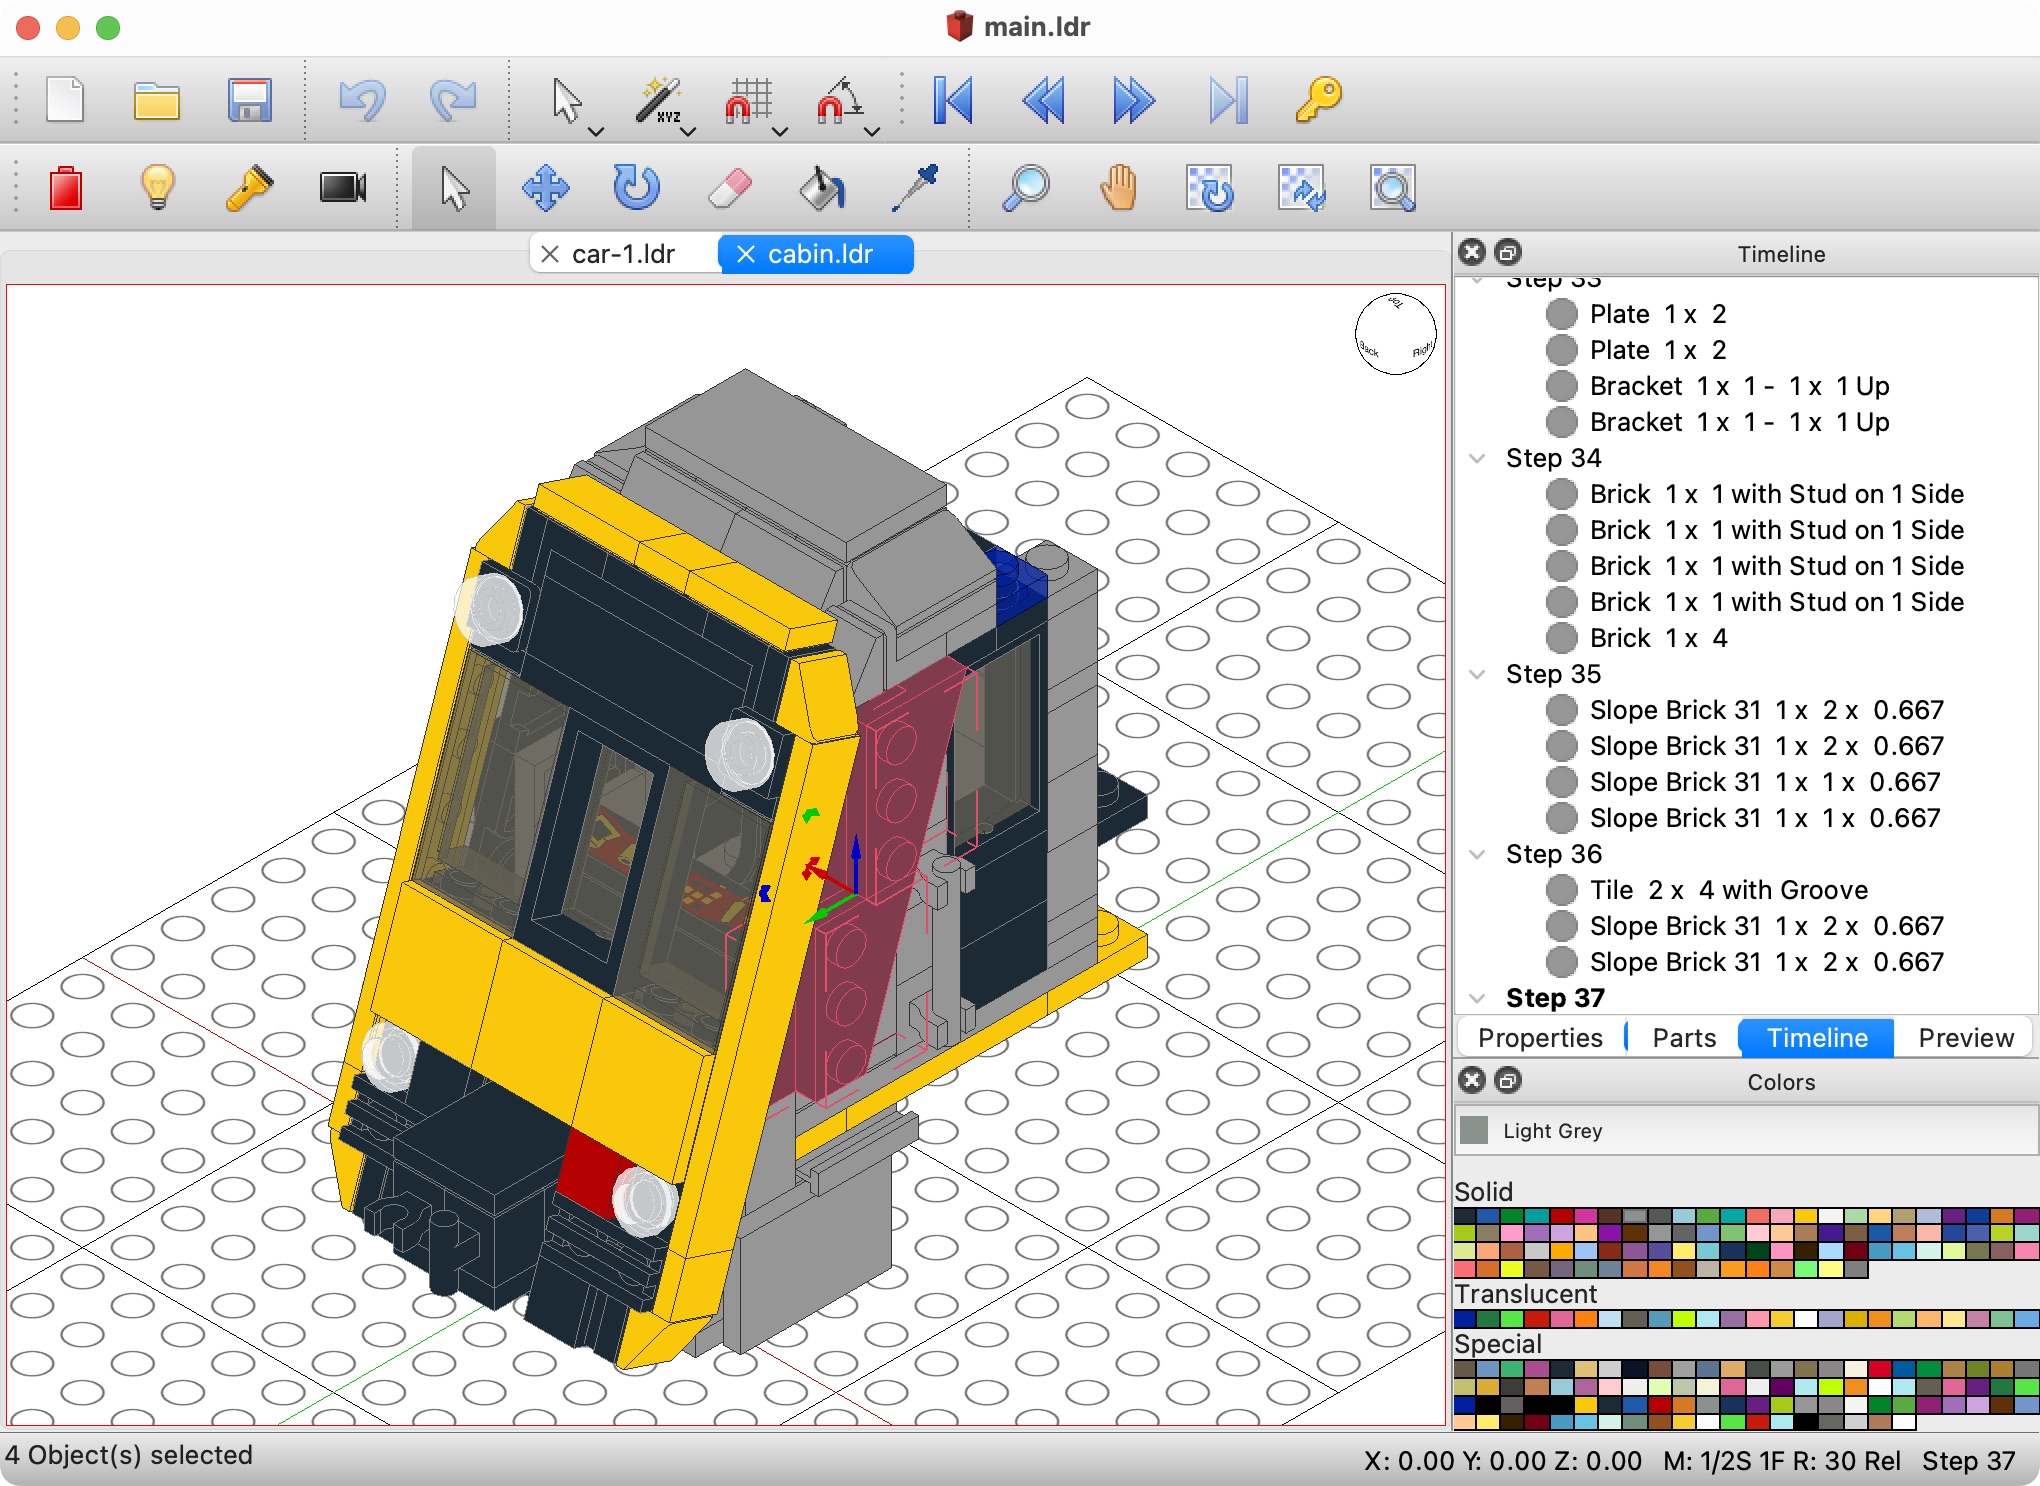Screen dimensions: 2040x1486
Task: Select the Paint Bucket tool
Action: pos(821,188)
